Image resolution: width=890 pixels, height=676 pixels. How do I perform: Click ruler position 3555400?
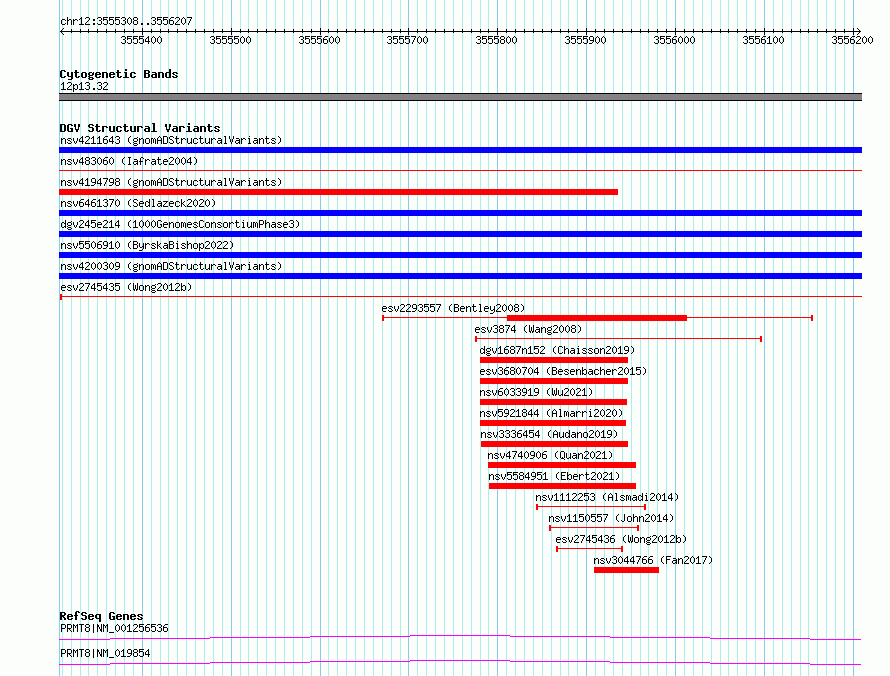(x=141, y=40)
